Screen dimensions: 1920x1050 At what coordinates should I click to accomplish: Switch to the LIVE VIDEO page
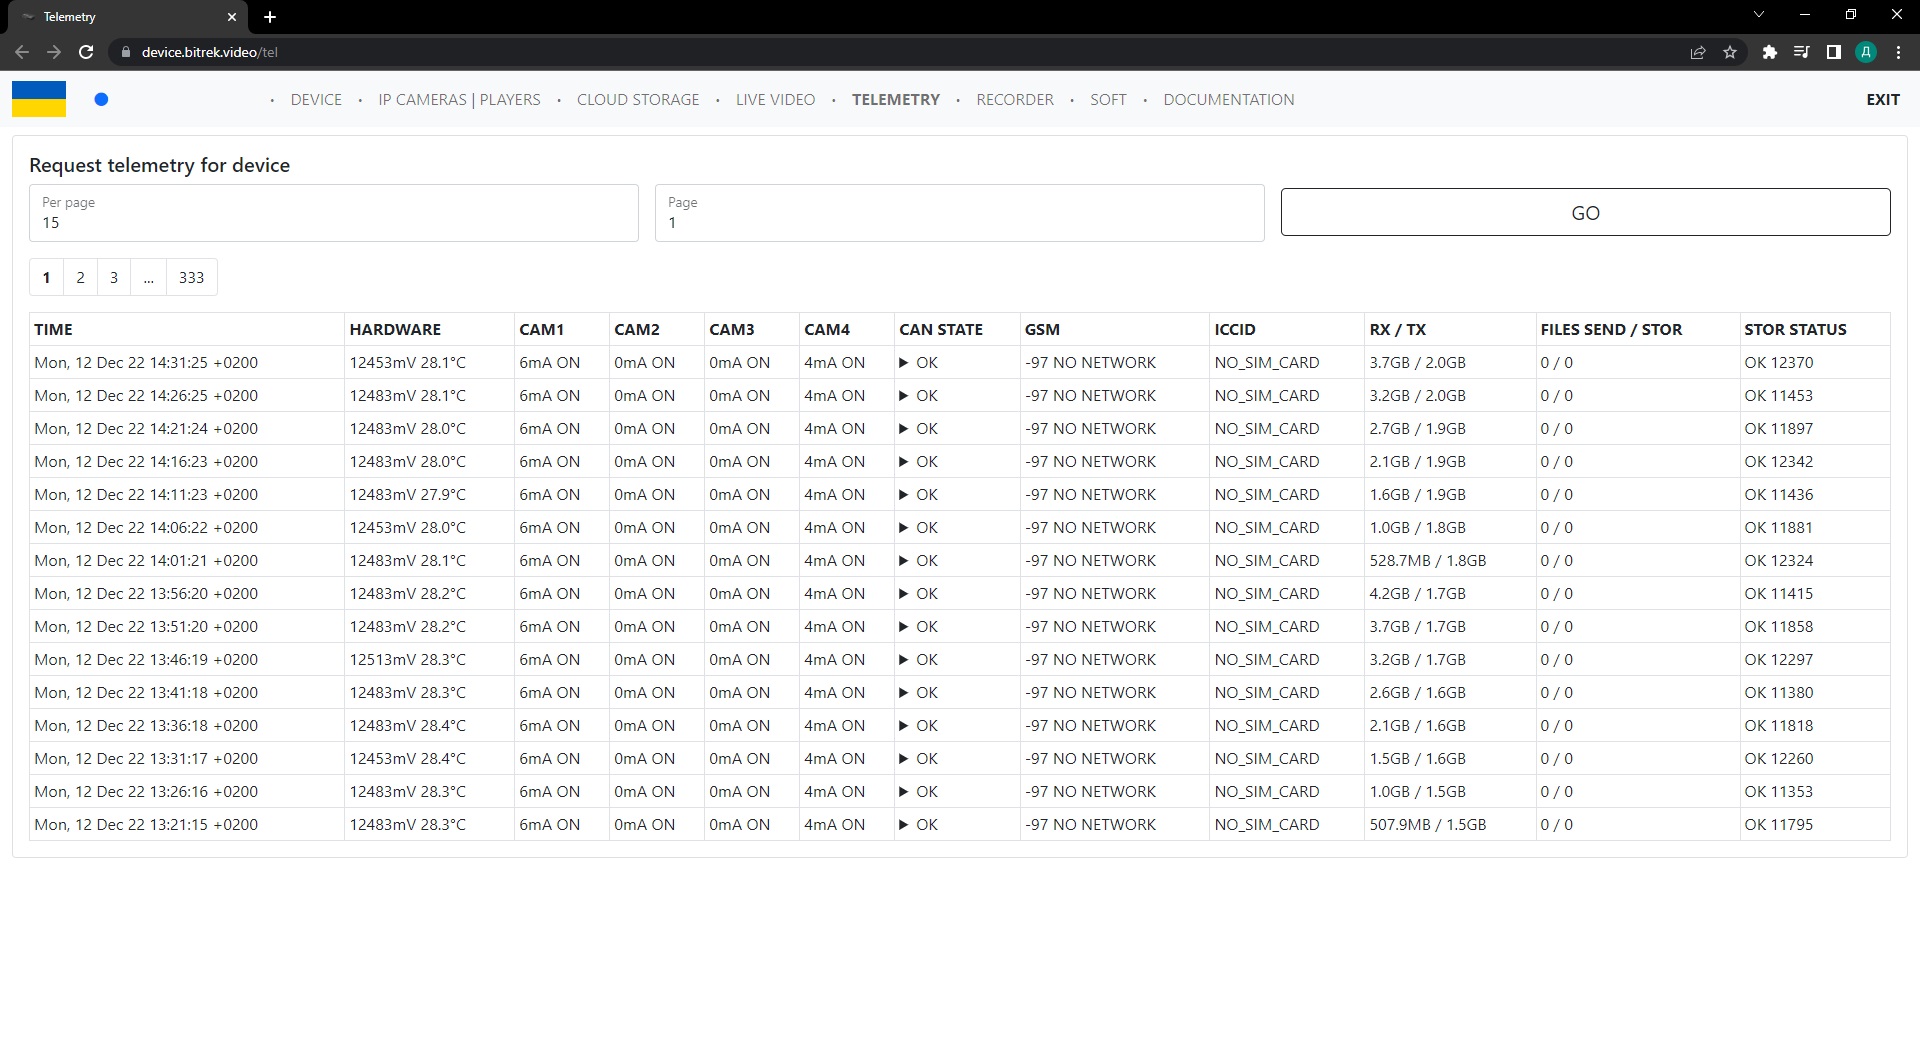775,100
